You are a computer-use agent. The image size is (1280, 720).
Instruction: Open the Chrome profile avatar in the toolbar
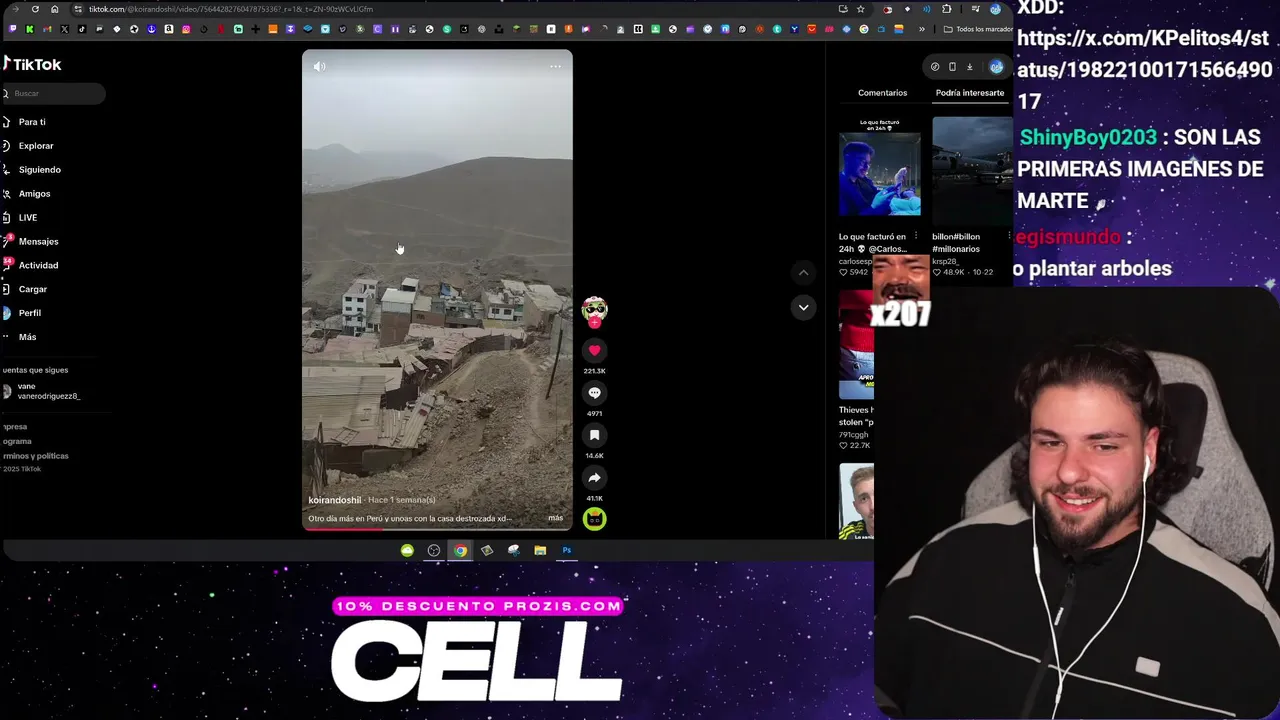pos(995,9)
